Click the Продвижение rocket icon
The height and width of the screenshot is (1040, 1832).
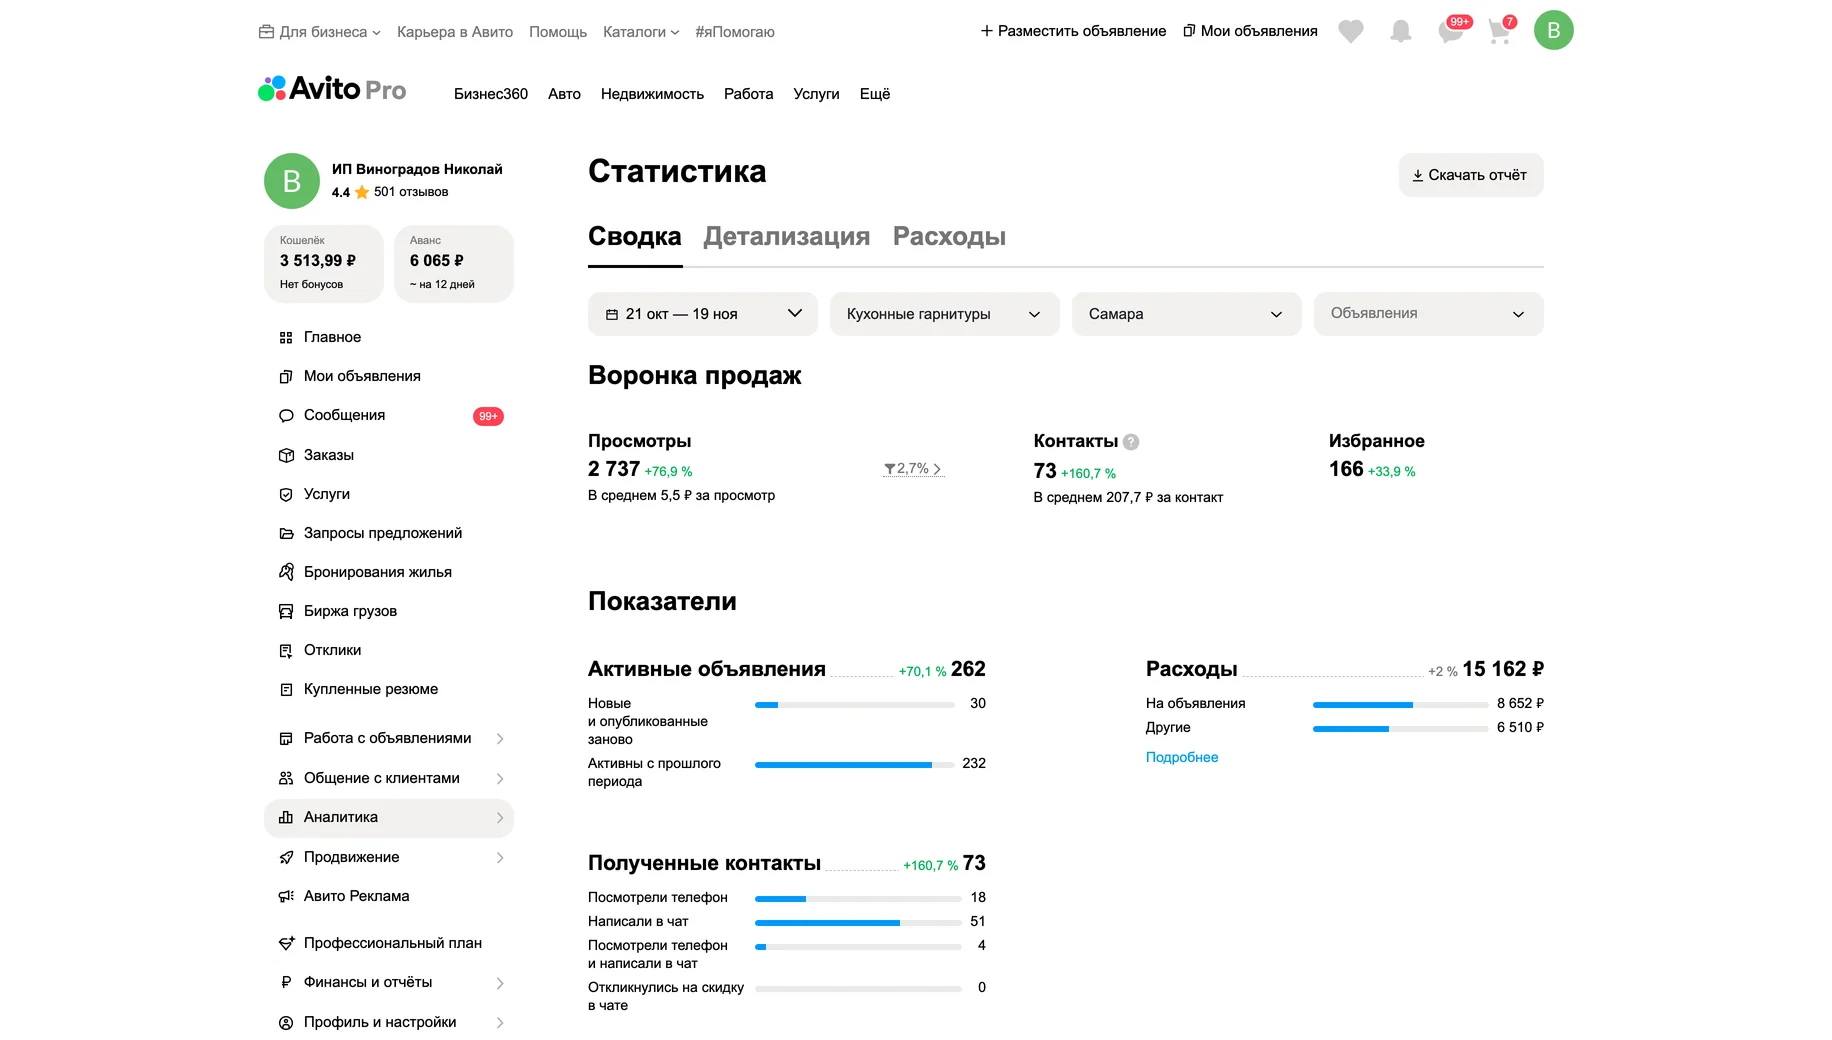pos(286,858)
